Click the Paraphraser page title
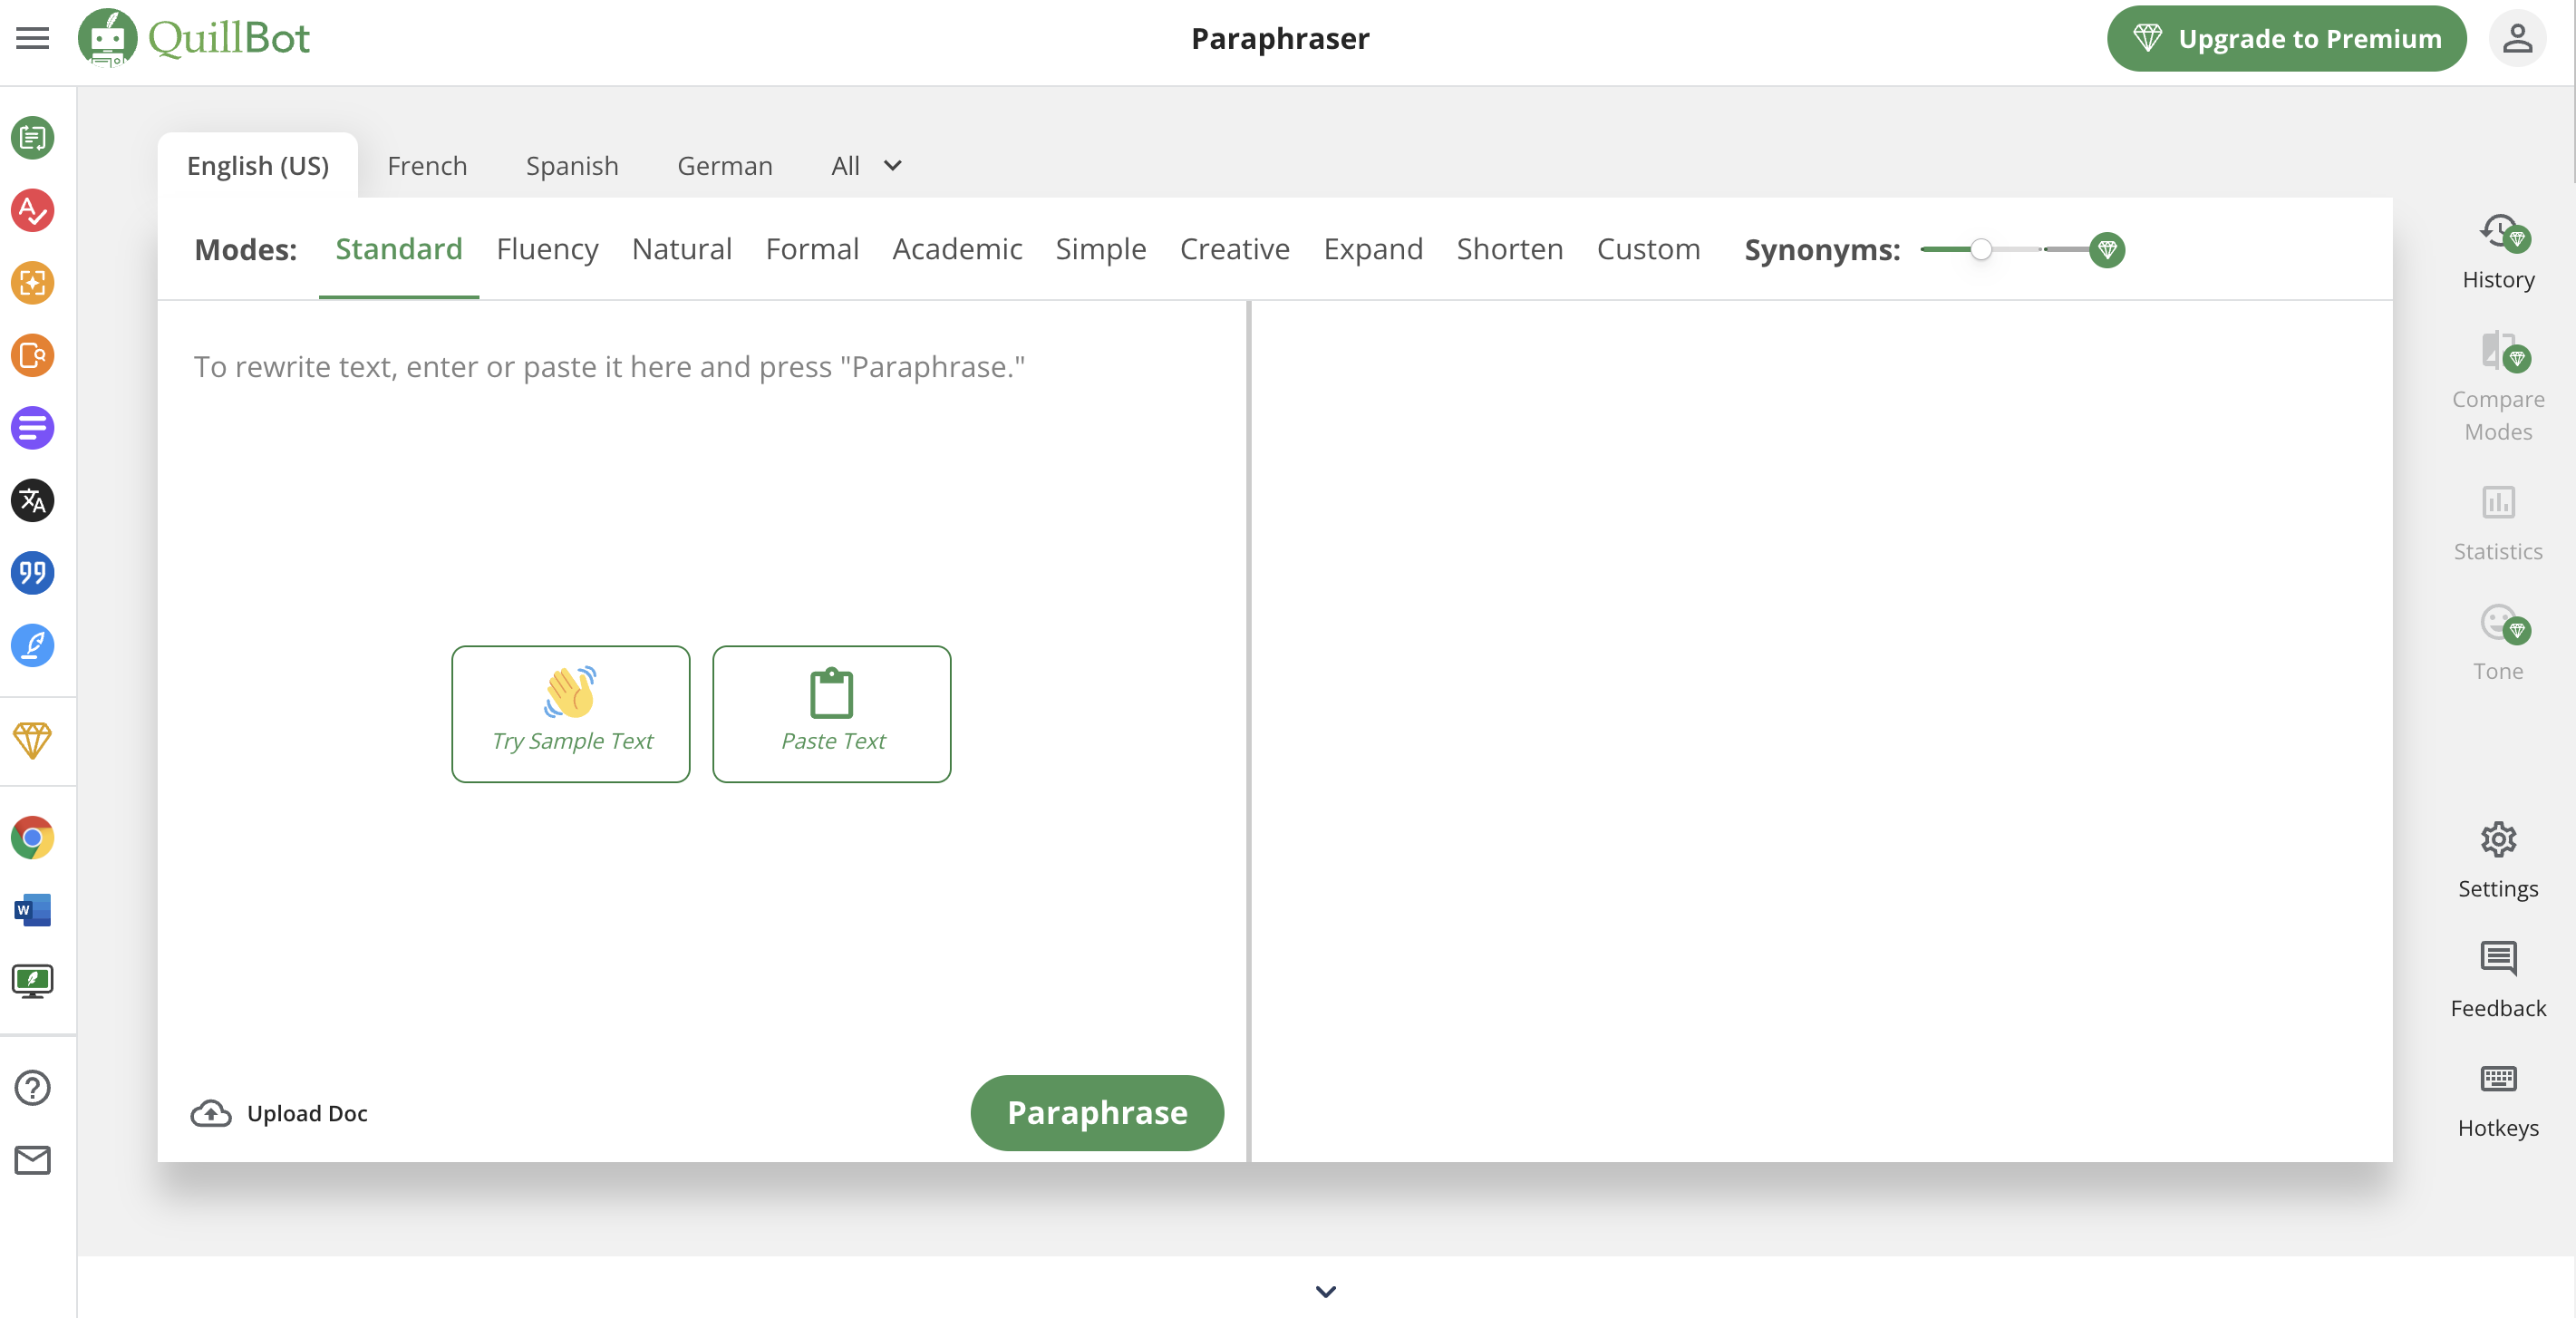The width and height of the screenshot is (2576, 1318). click(1280, 38)
